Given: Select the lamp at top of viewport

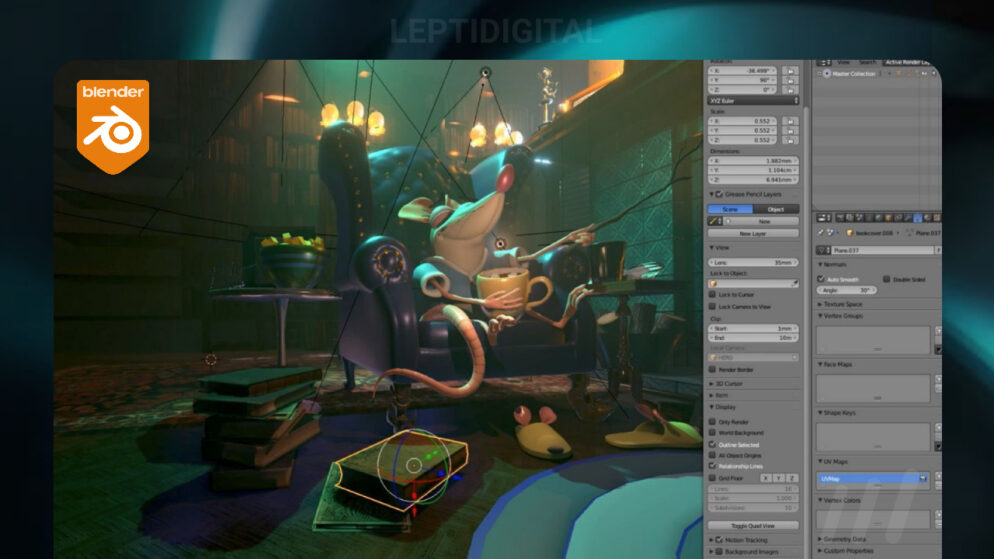Looking at the screenshot, I should pos(486,73).
